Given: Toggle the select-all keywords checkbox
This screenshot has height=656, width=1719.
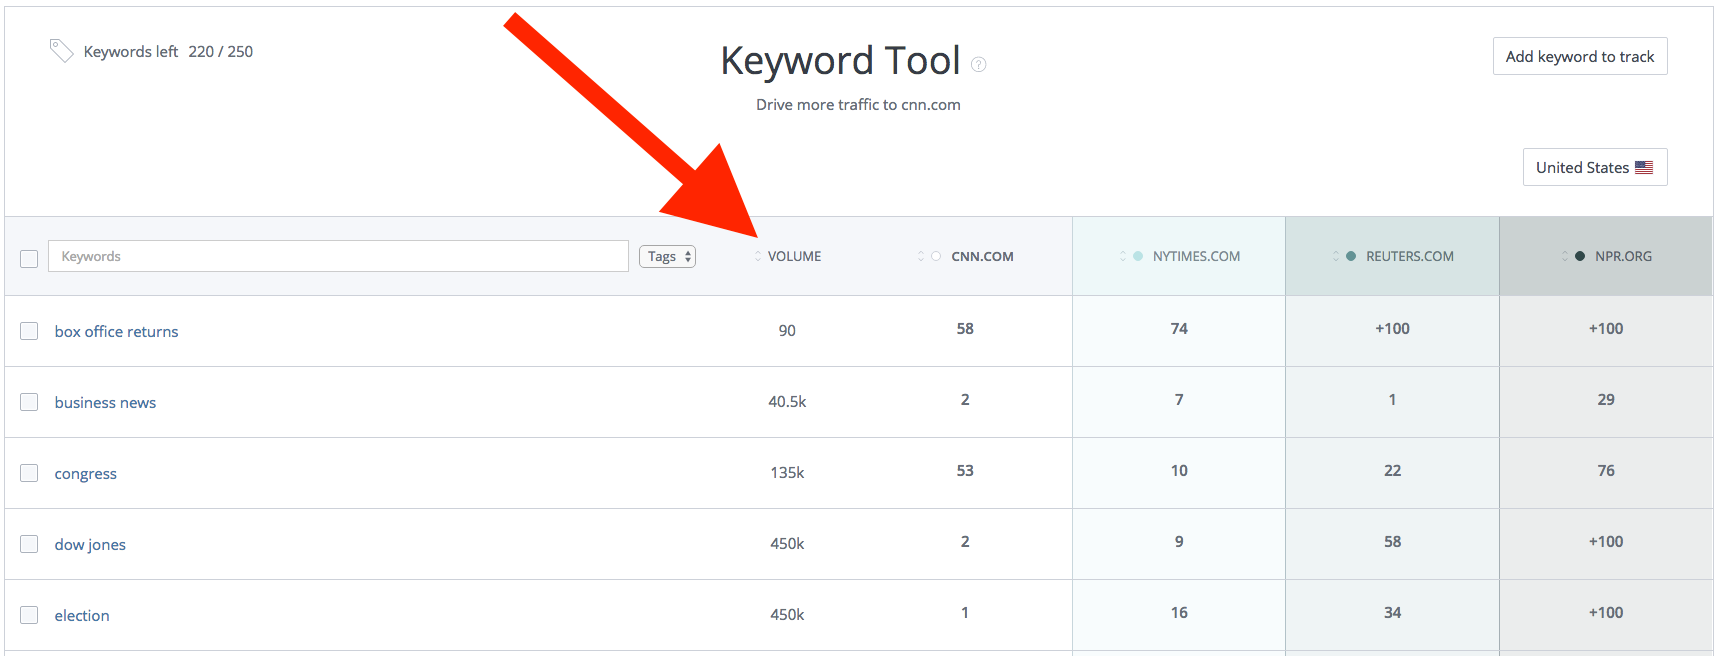Looking at the screenshot, I should [x=29, y=258].
